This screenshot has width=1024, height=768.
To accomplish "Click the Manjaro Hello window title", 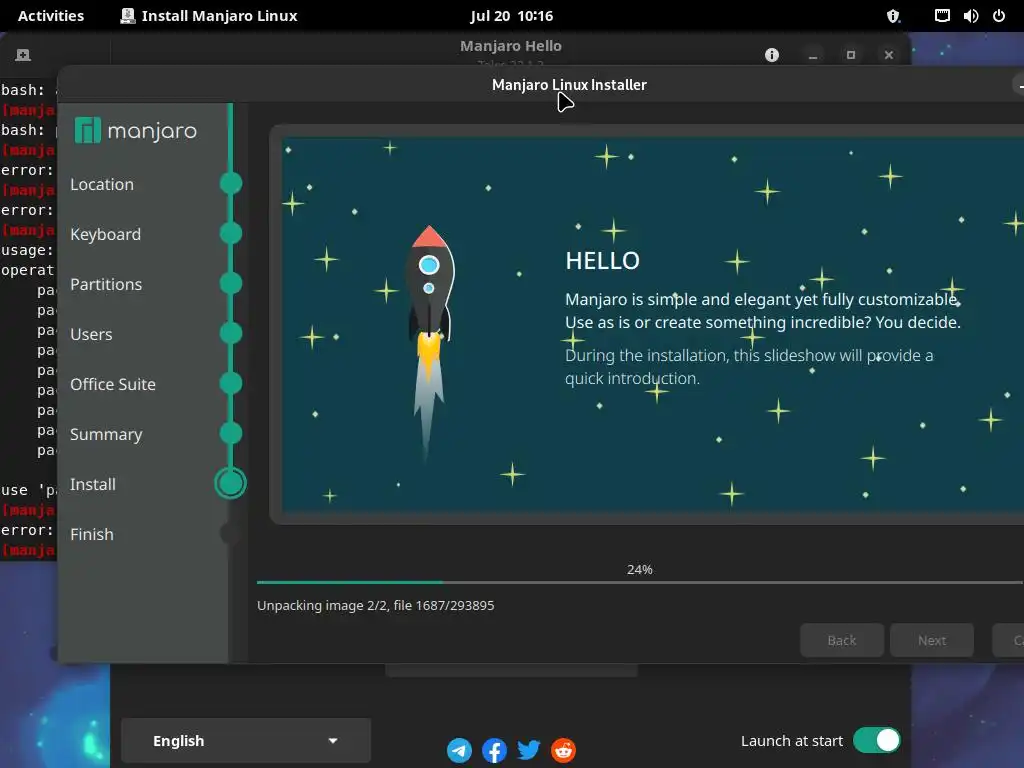I will (x=511, y=46).
